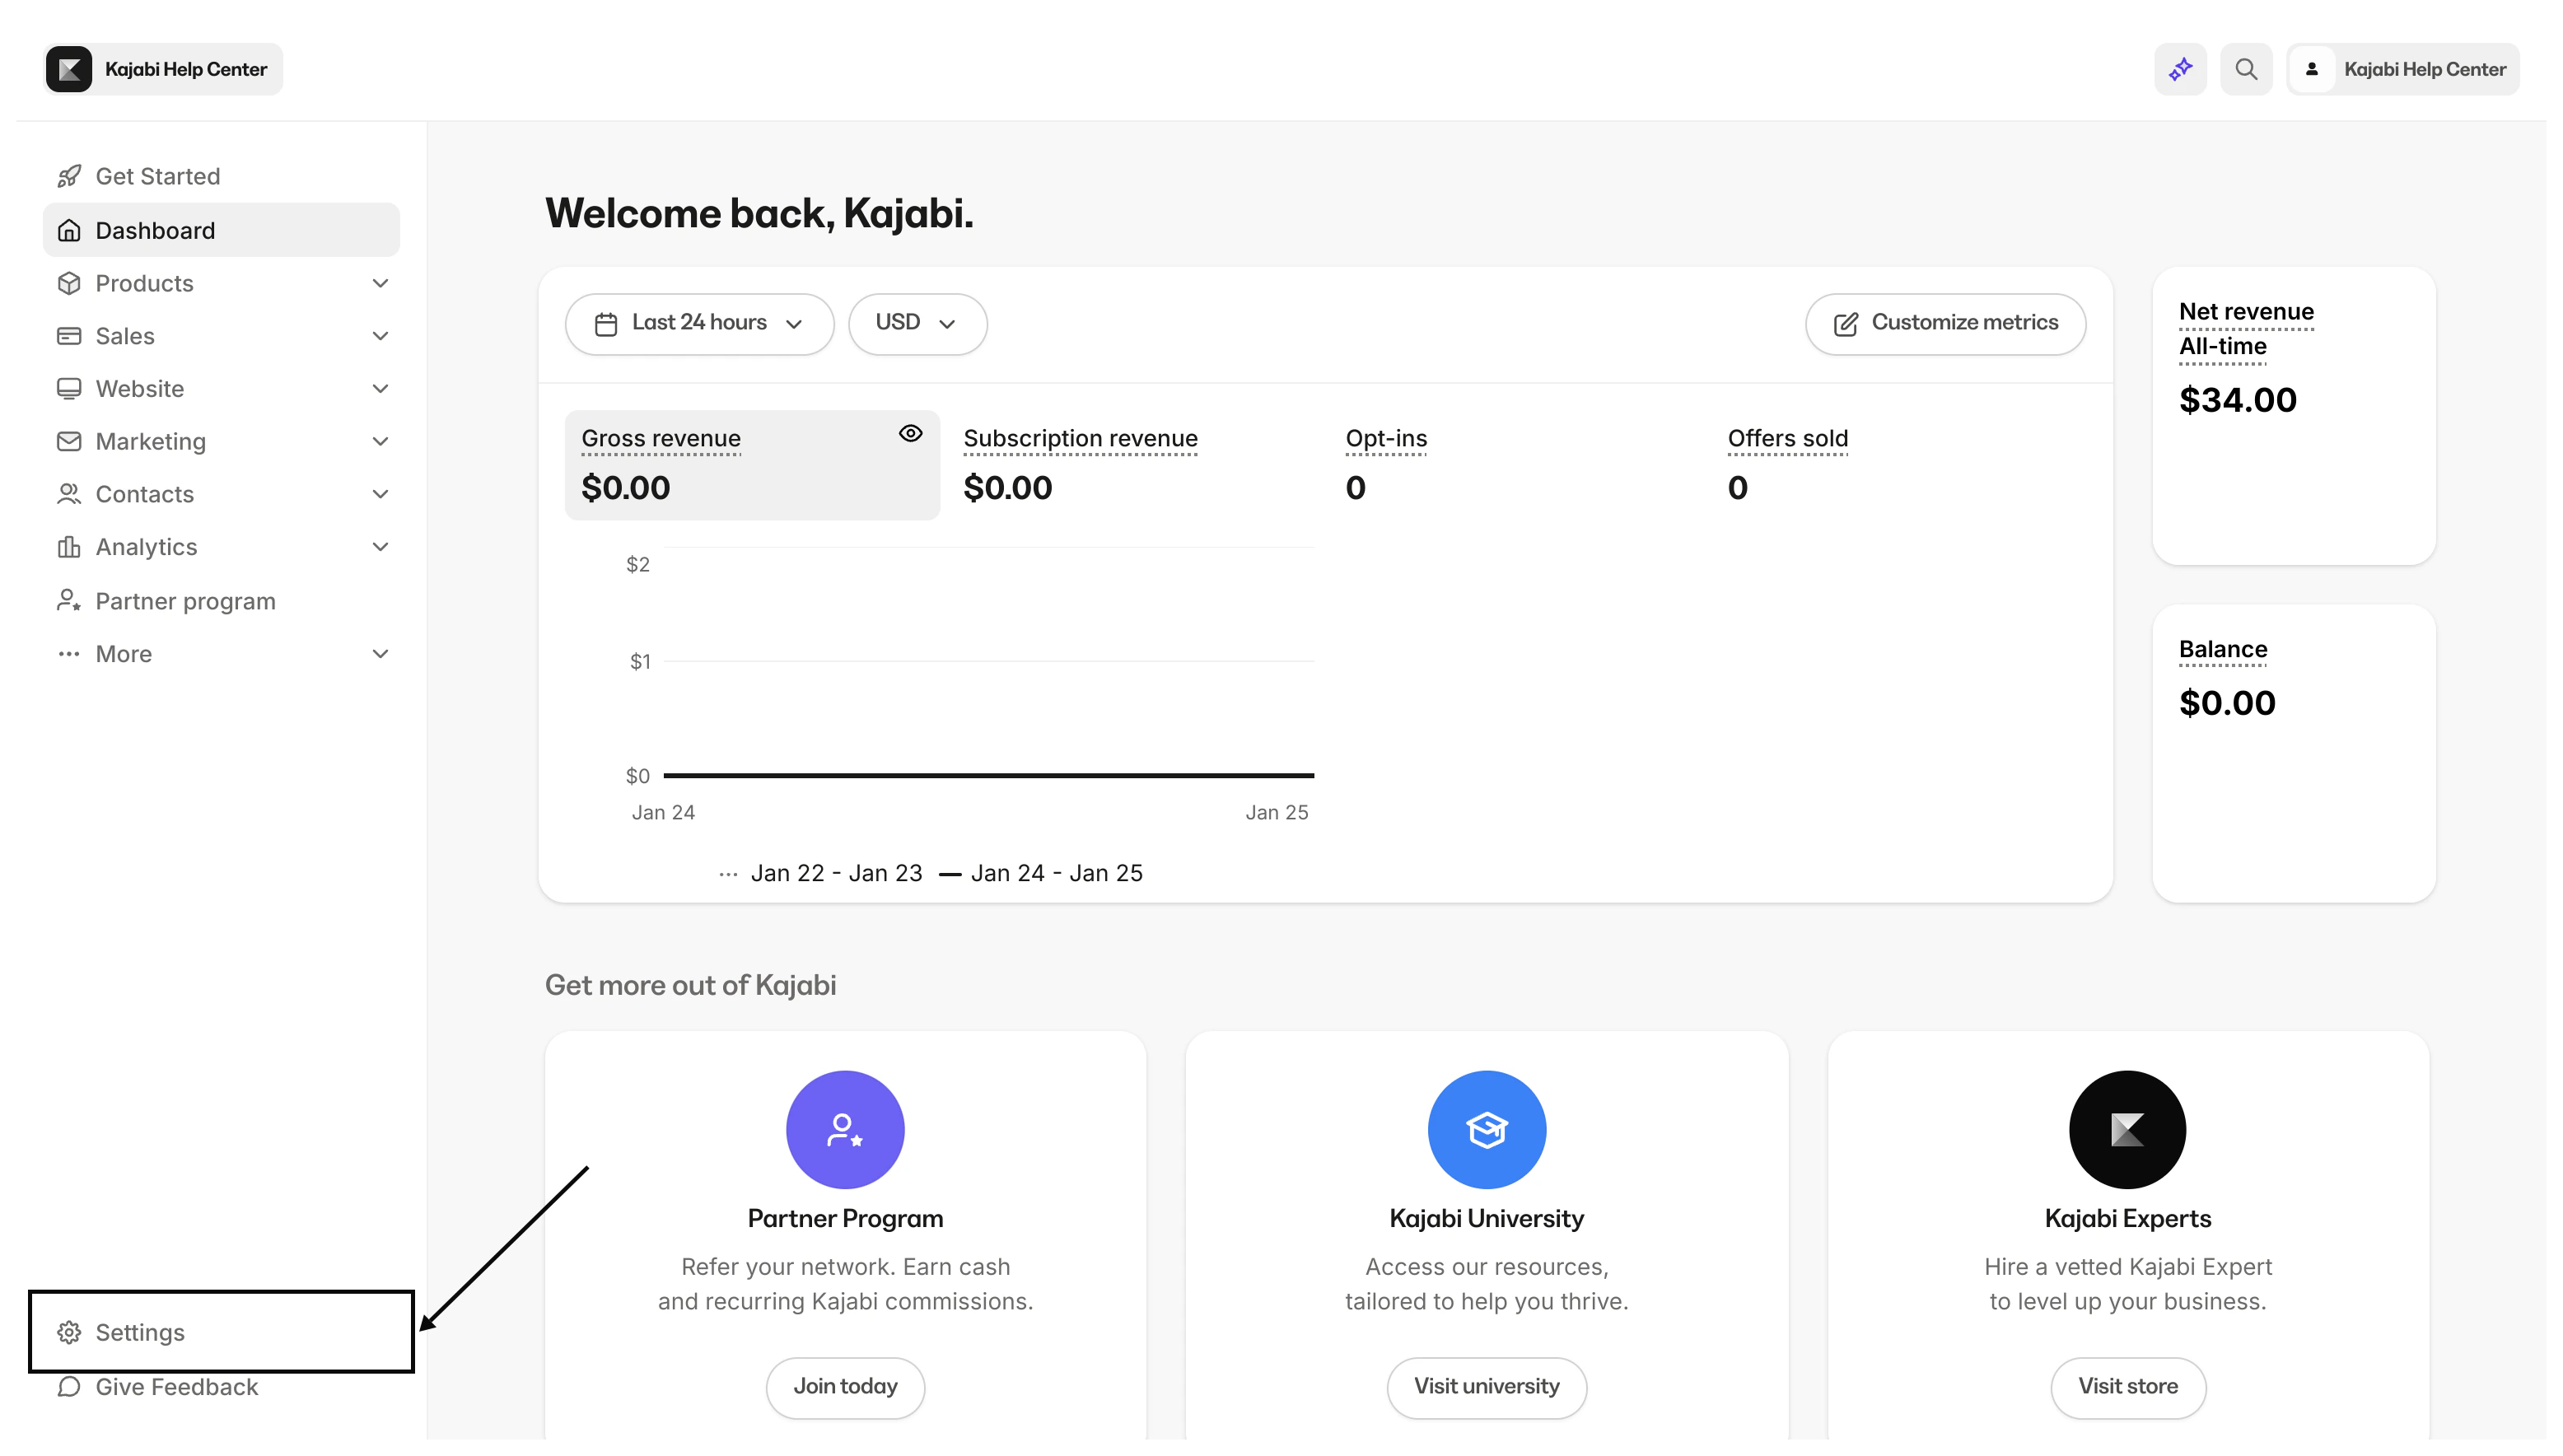Open the Get Started rocket icon
Screen dimensions: 2563x1456
[68, 175]
